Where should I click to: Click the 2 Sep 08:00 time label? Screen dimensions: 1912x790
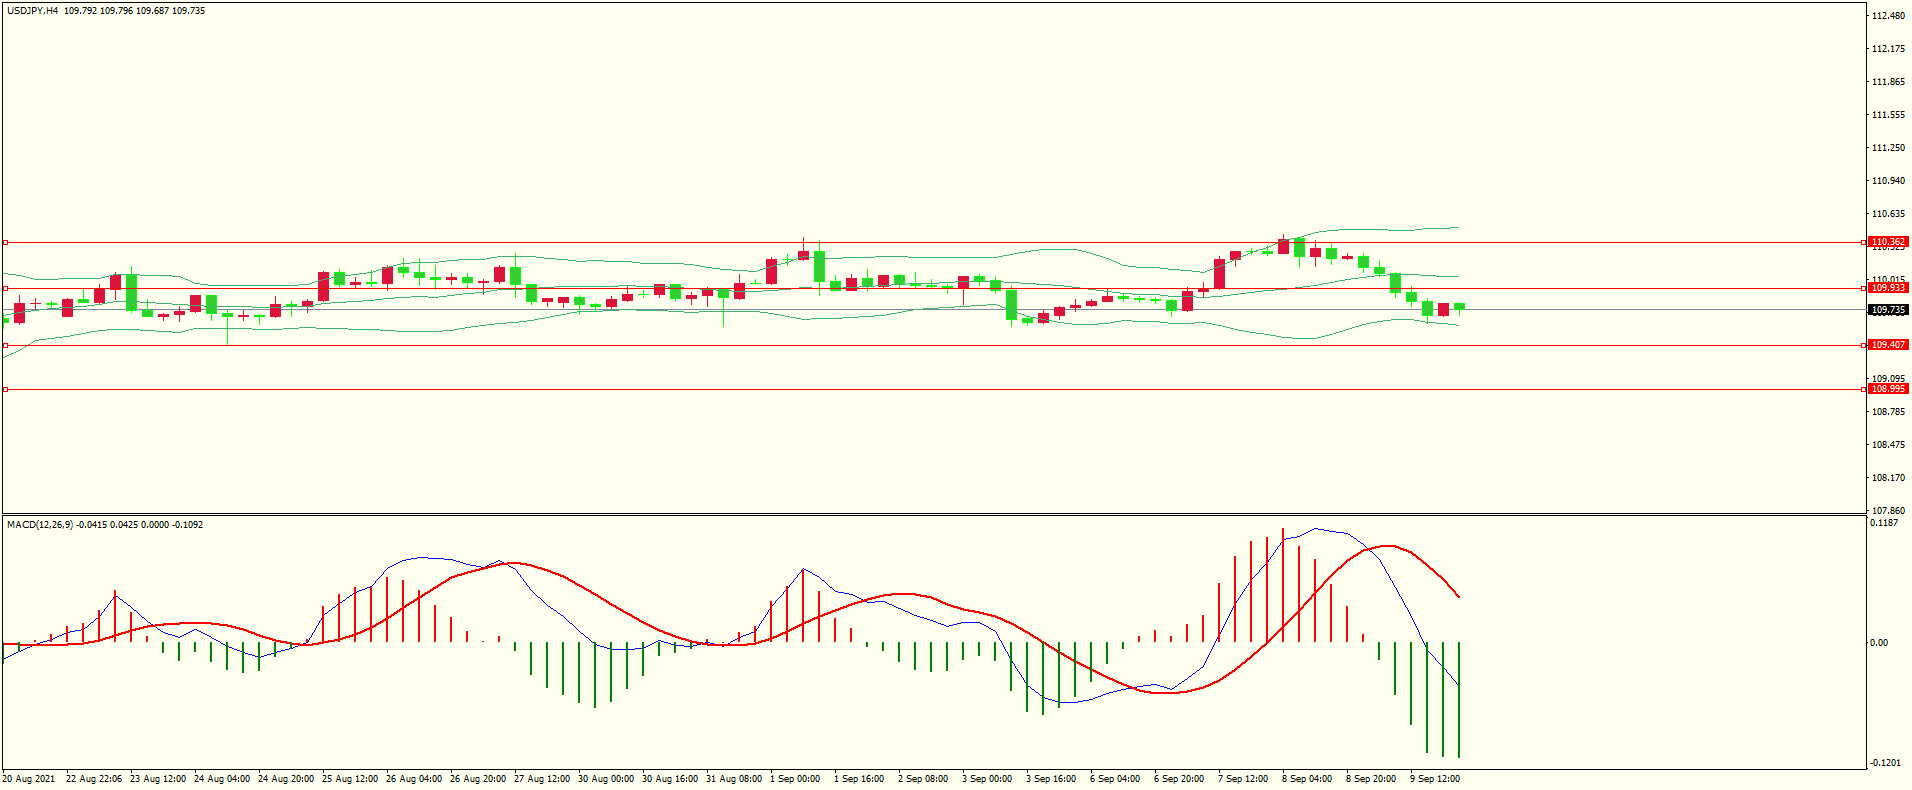tap(923, 779)
